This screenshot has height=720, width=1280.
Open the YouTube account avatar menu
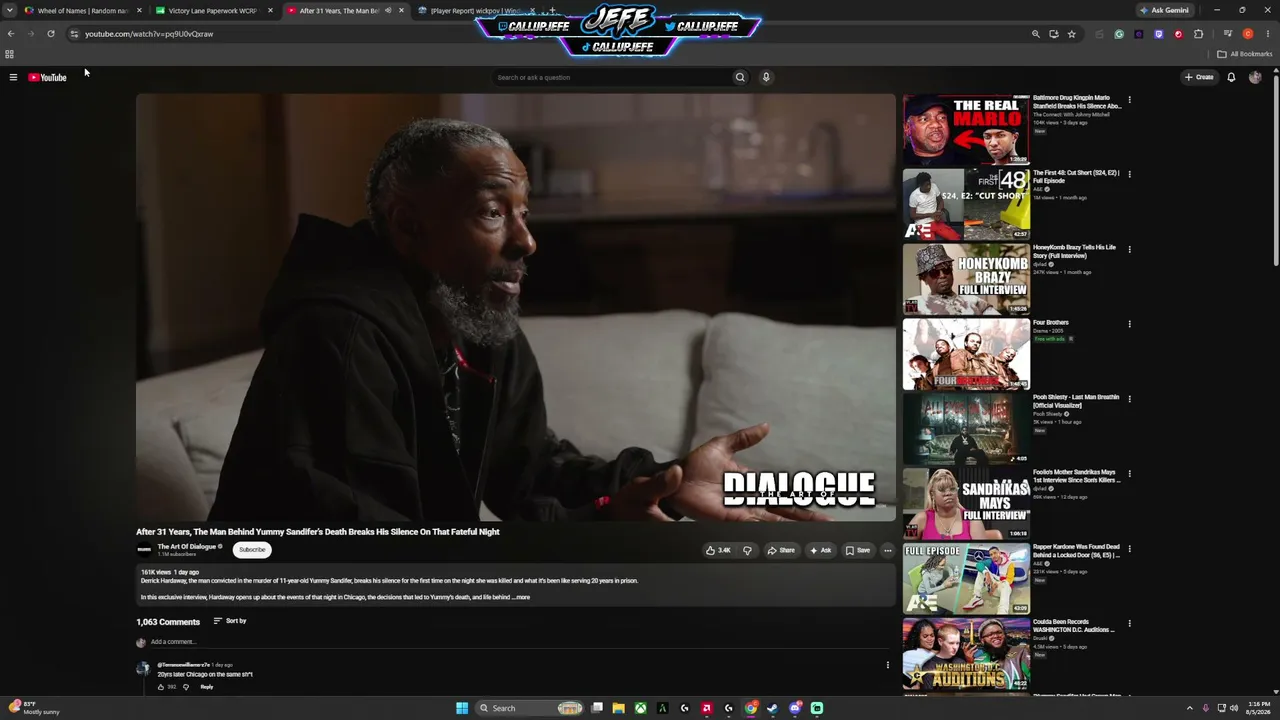(x=1255, y=77)
